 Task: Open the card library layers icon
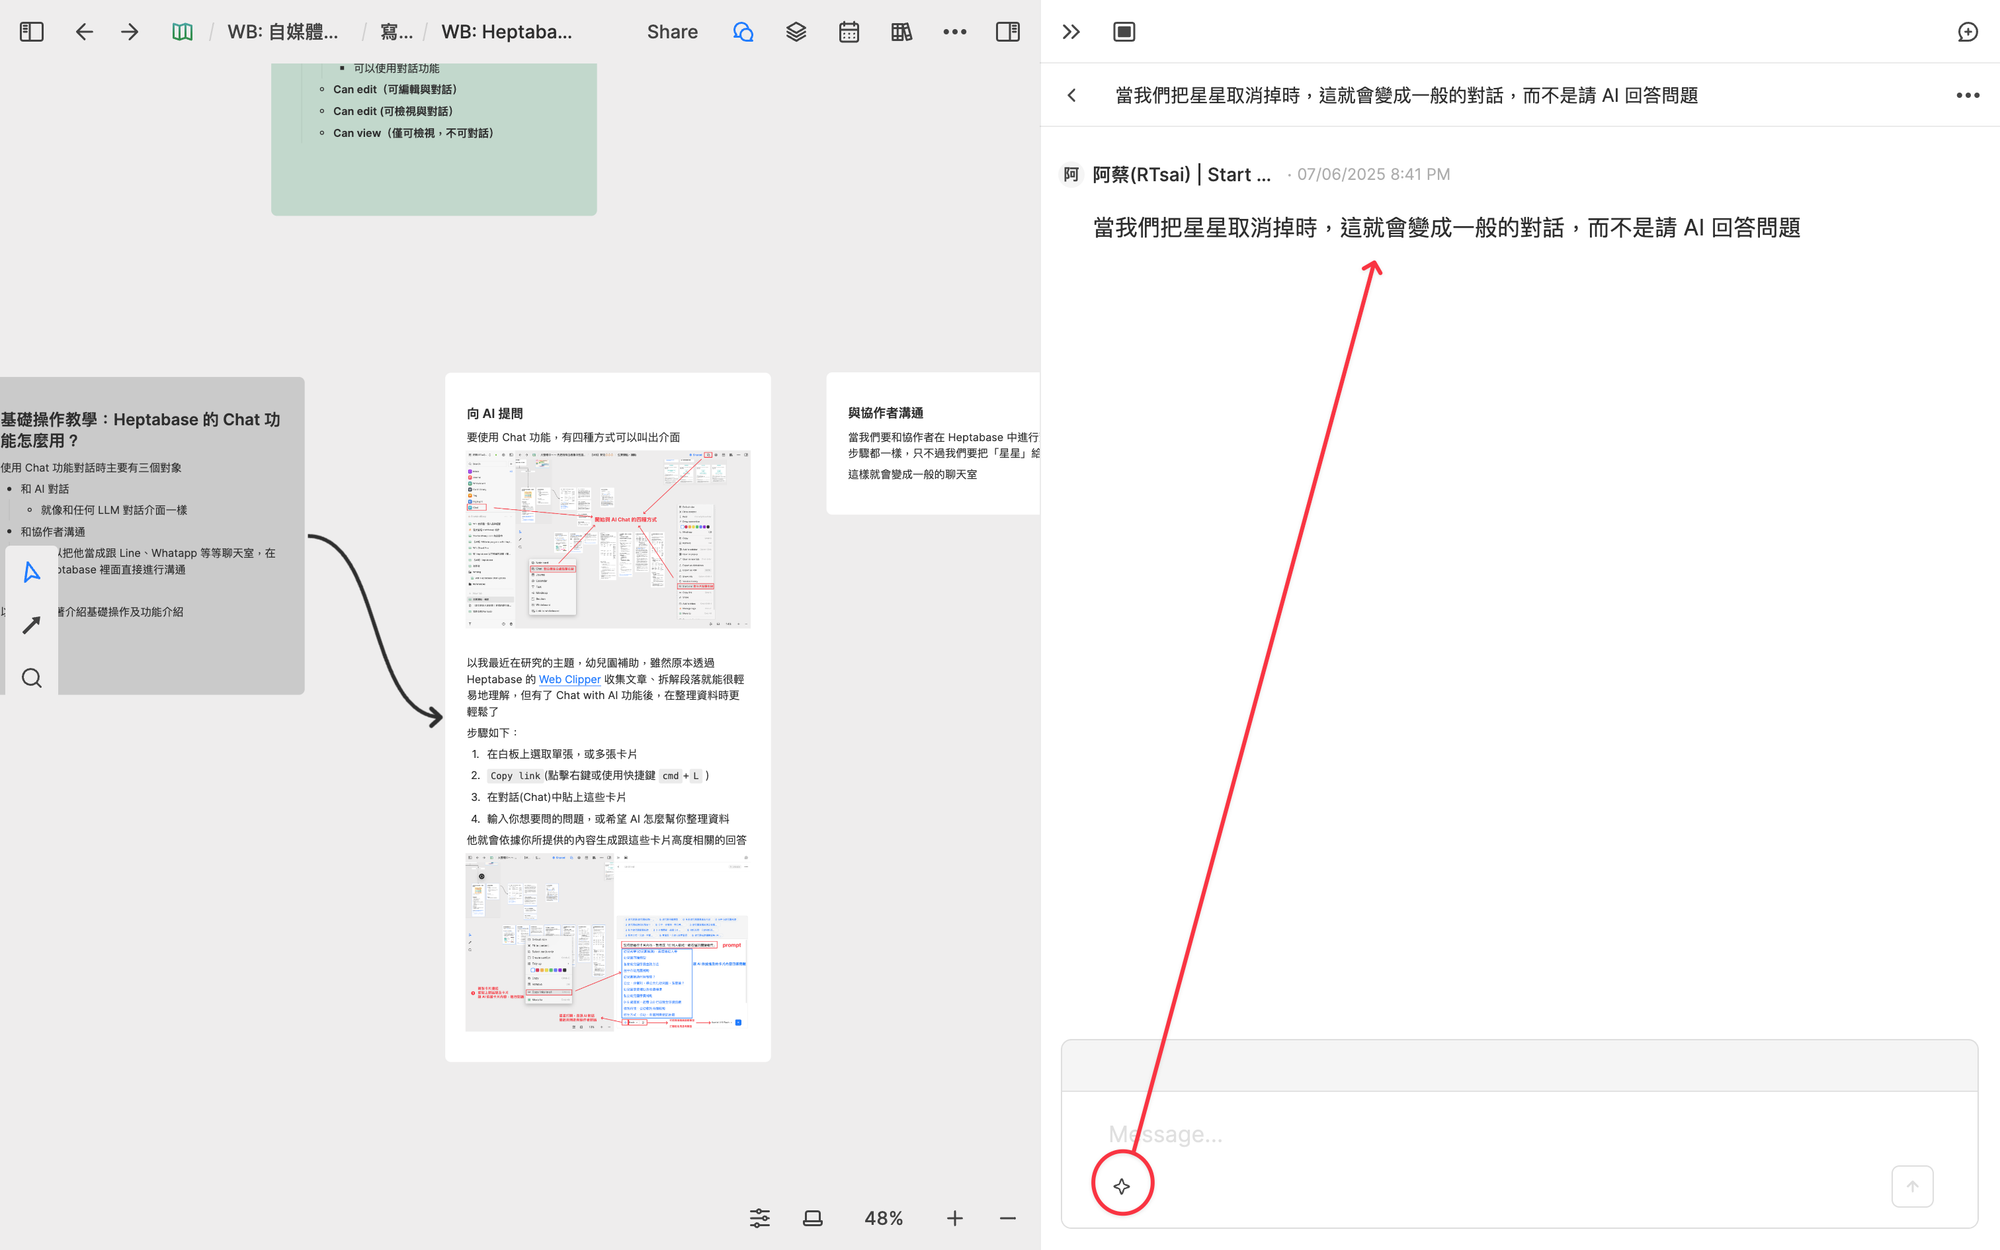(x=796, y=31)
